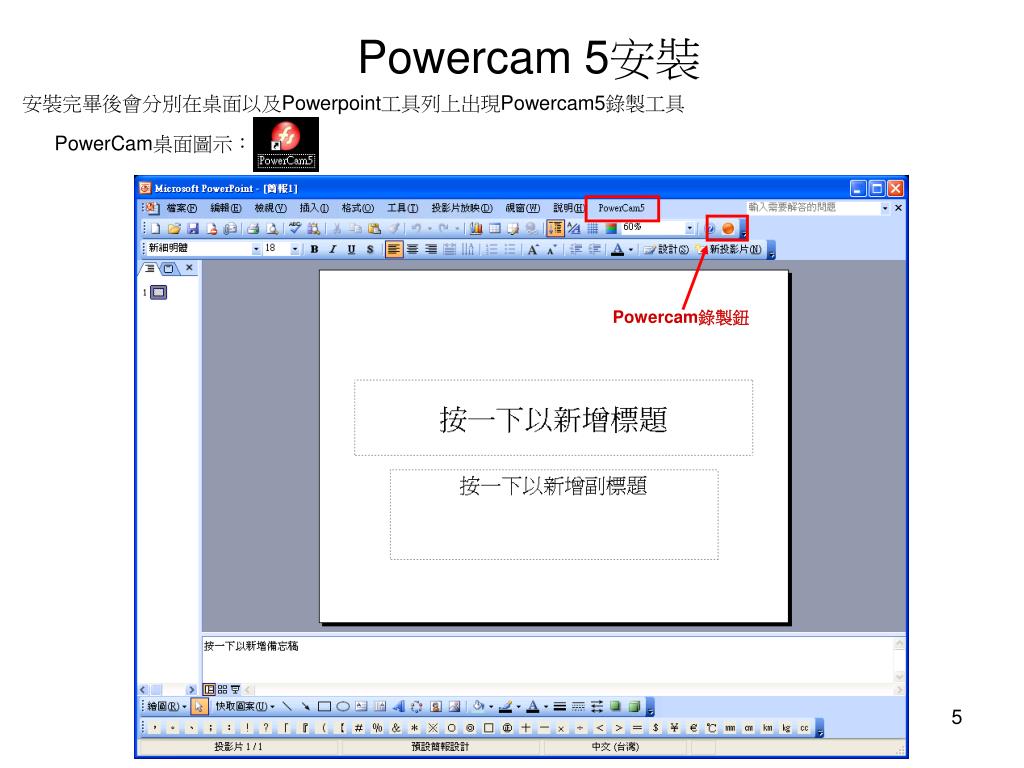Click the Decrease Font Size icon

(x=552, y=249)
